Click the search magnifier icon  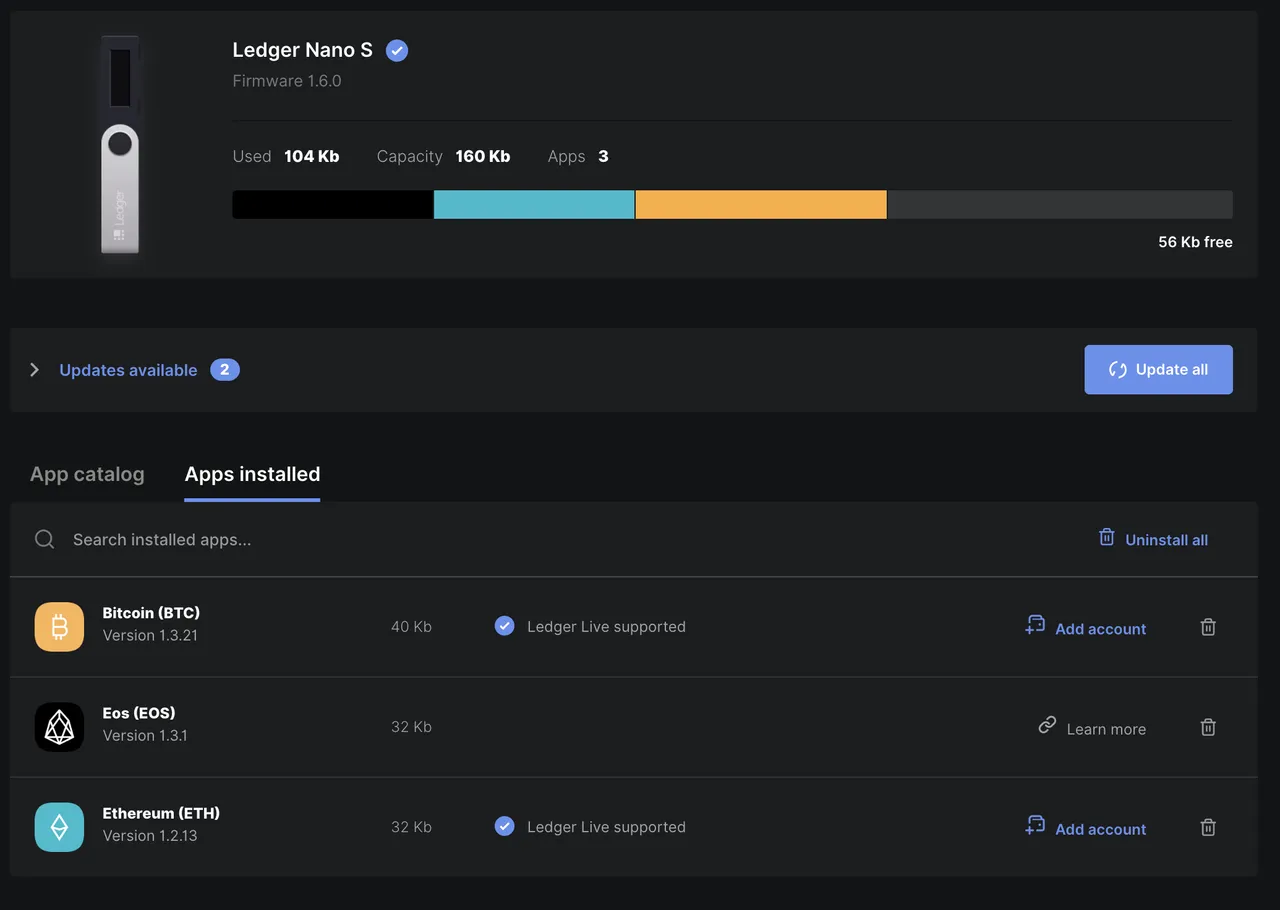click(44, 539)
